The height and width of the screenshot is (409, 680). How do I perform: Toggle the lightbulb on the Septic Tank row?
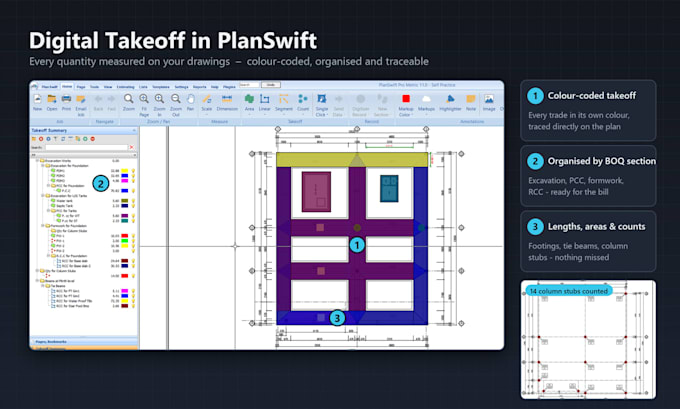point(133,206)
